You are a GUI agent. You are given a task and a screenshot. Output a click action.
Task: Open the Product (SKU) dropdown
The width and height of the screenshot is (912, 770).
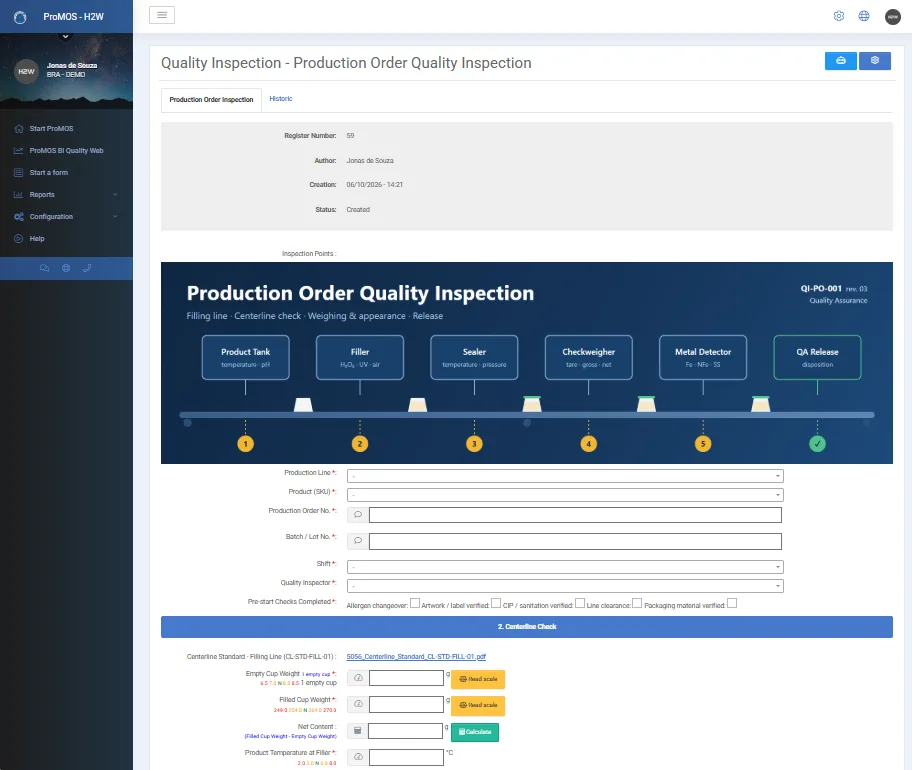pyautogui.click(x=565, y=495)
